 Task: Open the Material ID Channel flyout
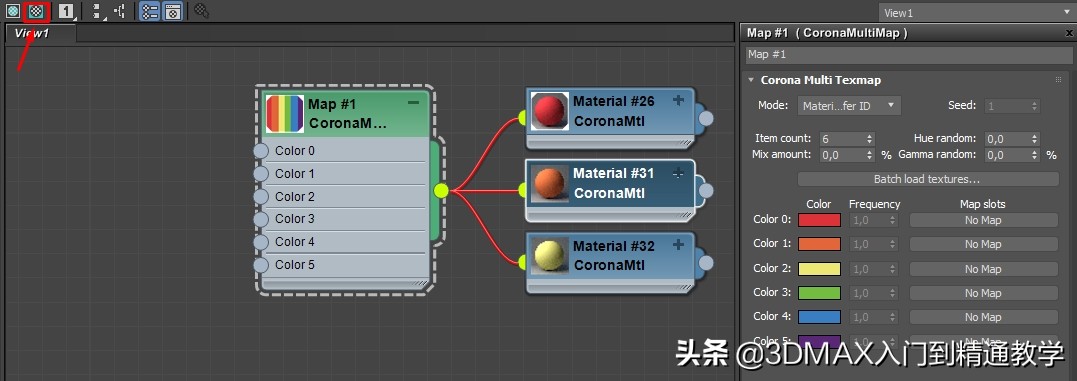coord(67,11)
